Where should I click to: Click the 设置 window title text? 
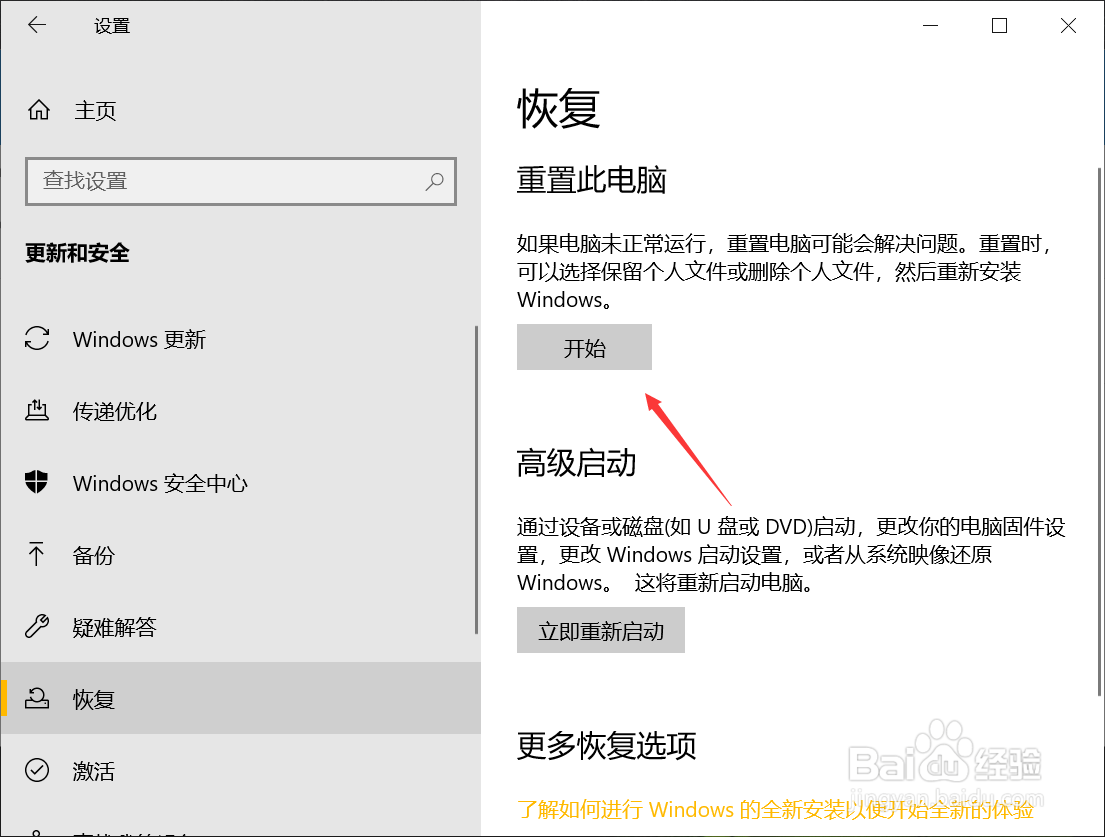click(x=112, y=26)
